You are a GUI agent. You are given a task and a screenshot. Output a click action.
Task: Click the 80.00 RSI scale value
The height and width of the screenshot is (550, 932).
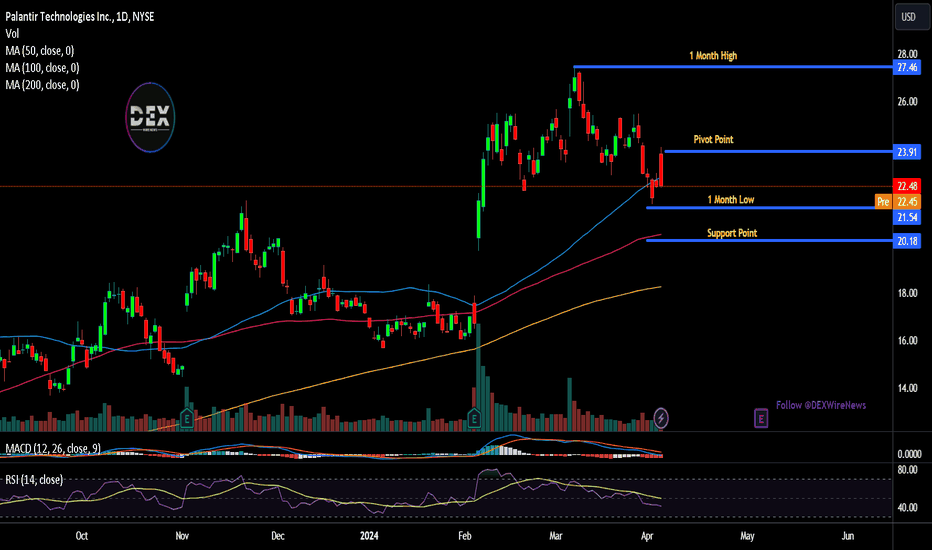[907, 470]
